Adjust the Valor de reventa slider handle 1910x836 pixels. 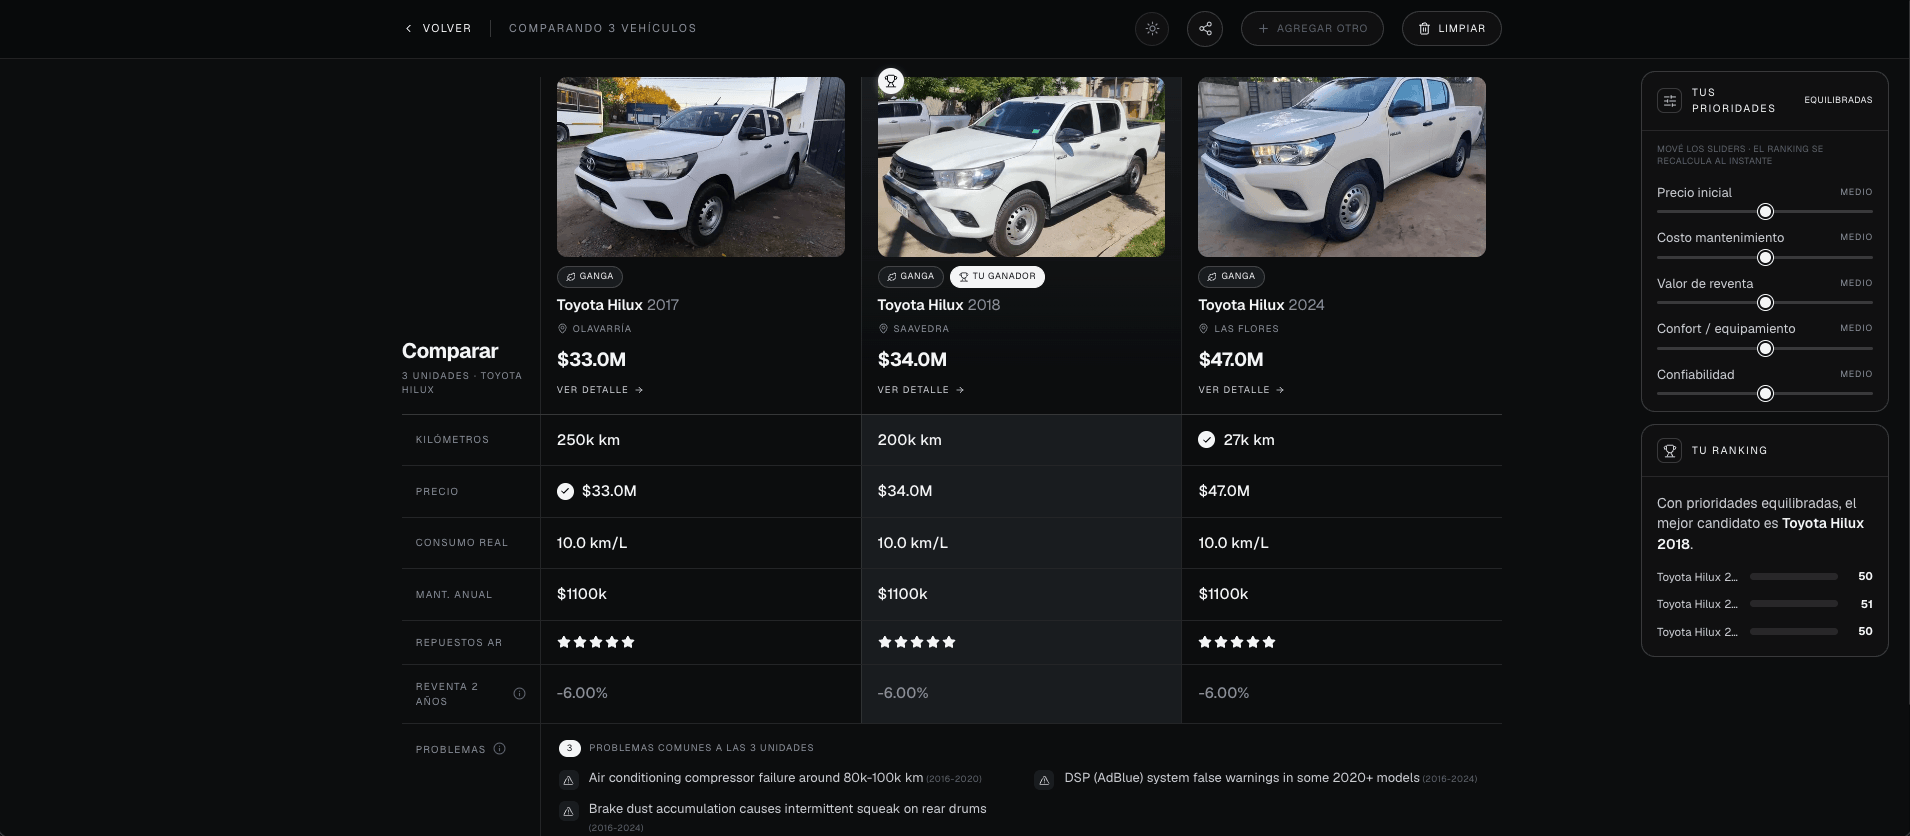coord(1765,303)
